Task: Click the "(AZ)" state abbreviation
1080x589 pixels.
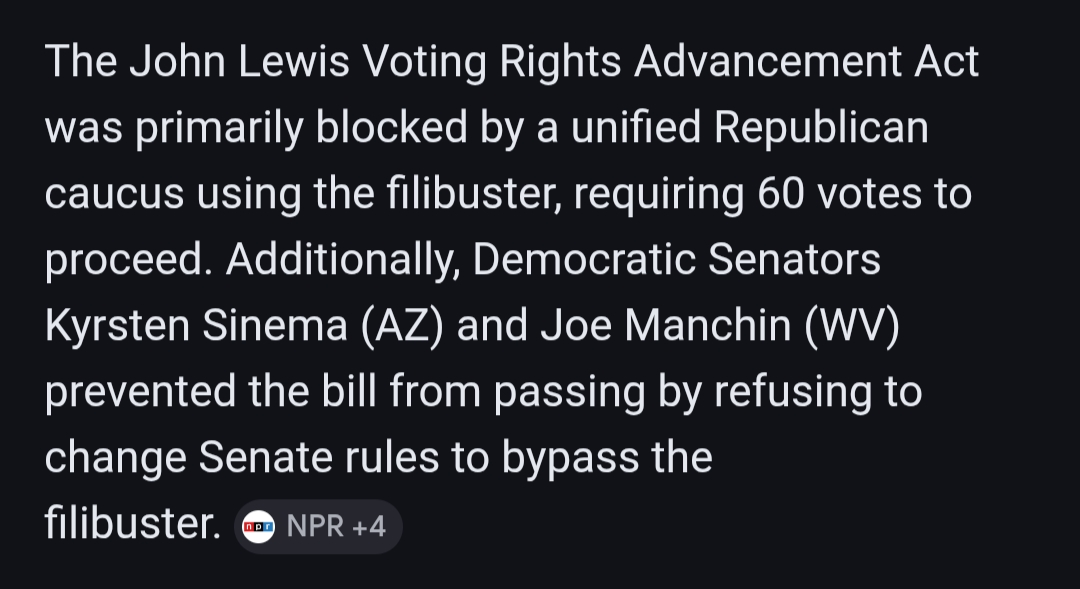Action: coord(404,326)
